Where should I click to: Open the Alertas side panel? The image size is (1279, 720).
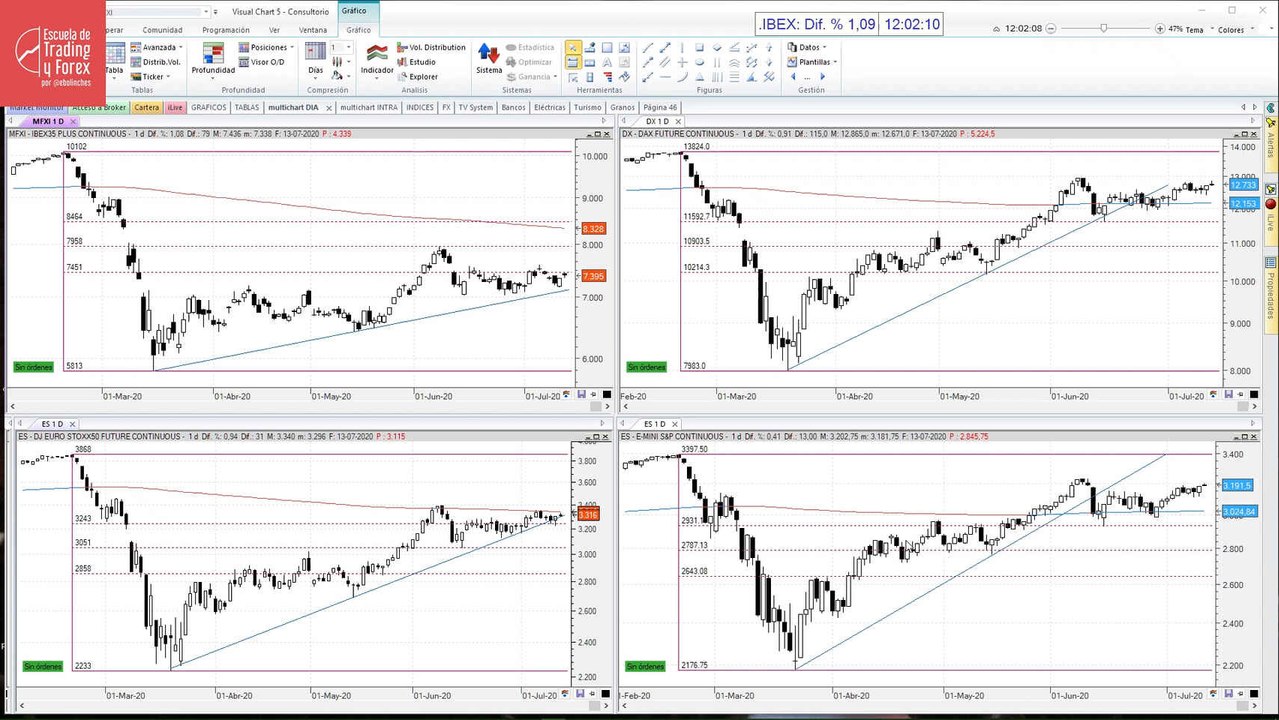click(1271, 145)
